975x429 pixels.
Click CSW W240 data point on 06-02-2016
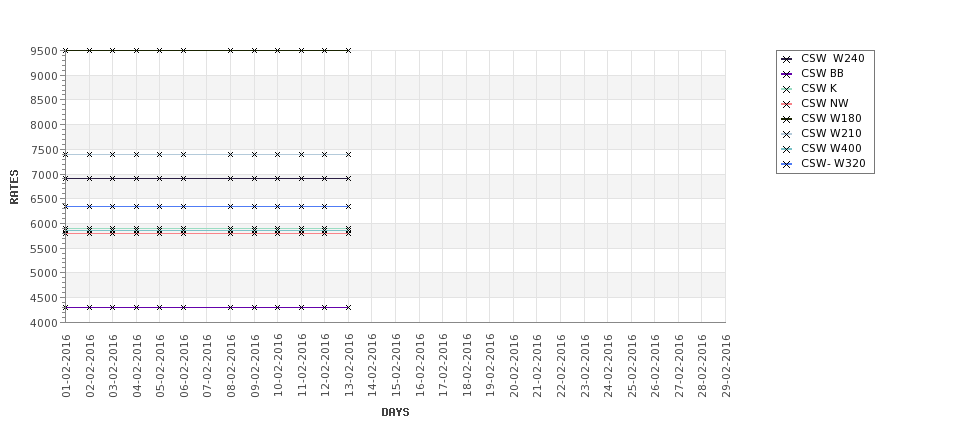pos(183,178)
